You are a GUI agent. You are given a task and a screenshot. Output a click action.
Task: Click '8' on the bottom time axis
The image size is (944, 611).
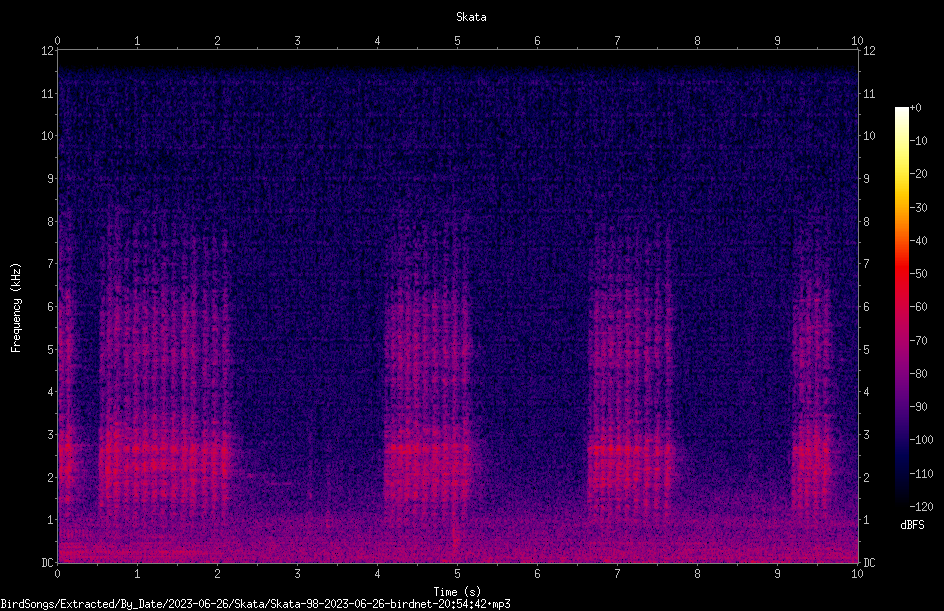(697, 574)
